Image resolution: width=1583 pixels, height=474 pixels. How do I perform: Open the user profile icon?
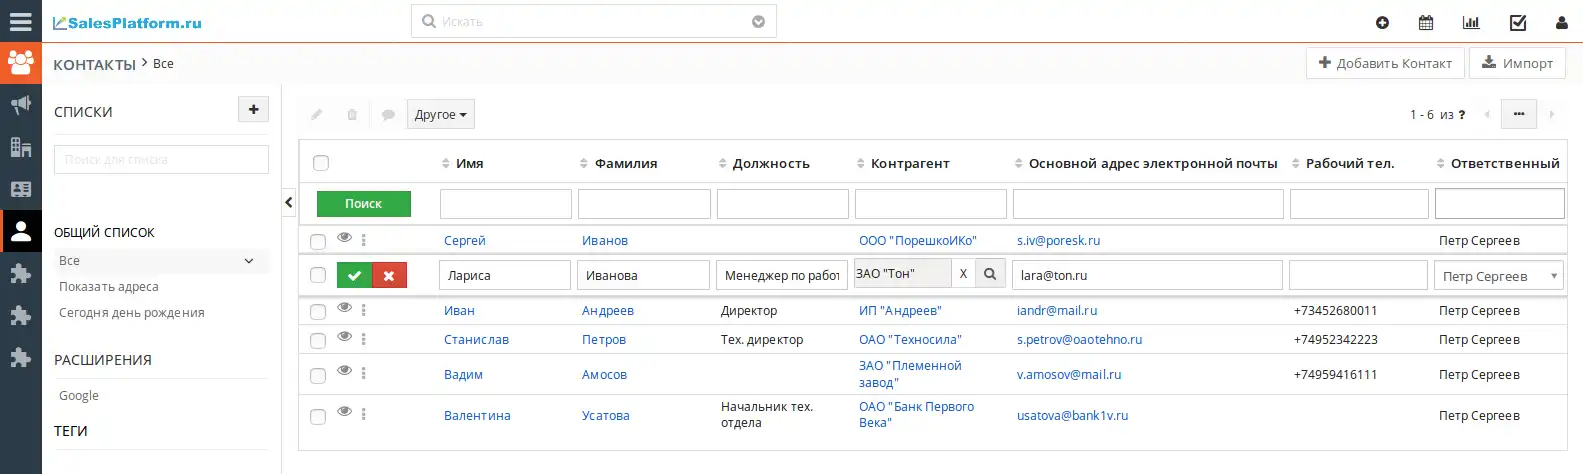coord(1561,22)
